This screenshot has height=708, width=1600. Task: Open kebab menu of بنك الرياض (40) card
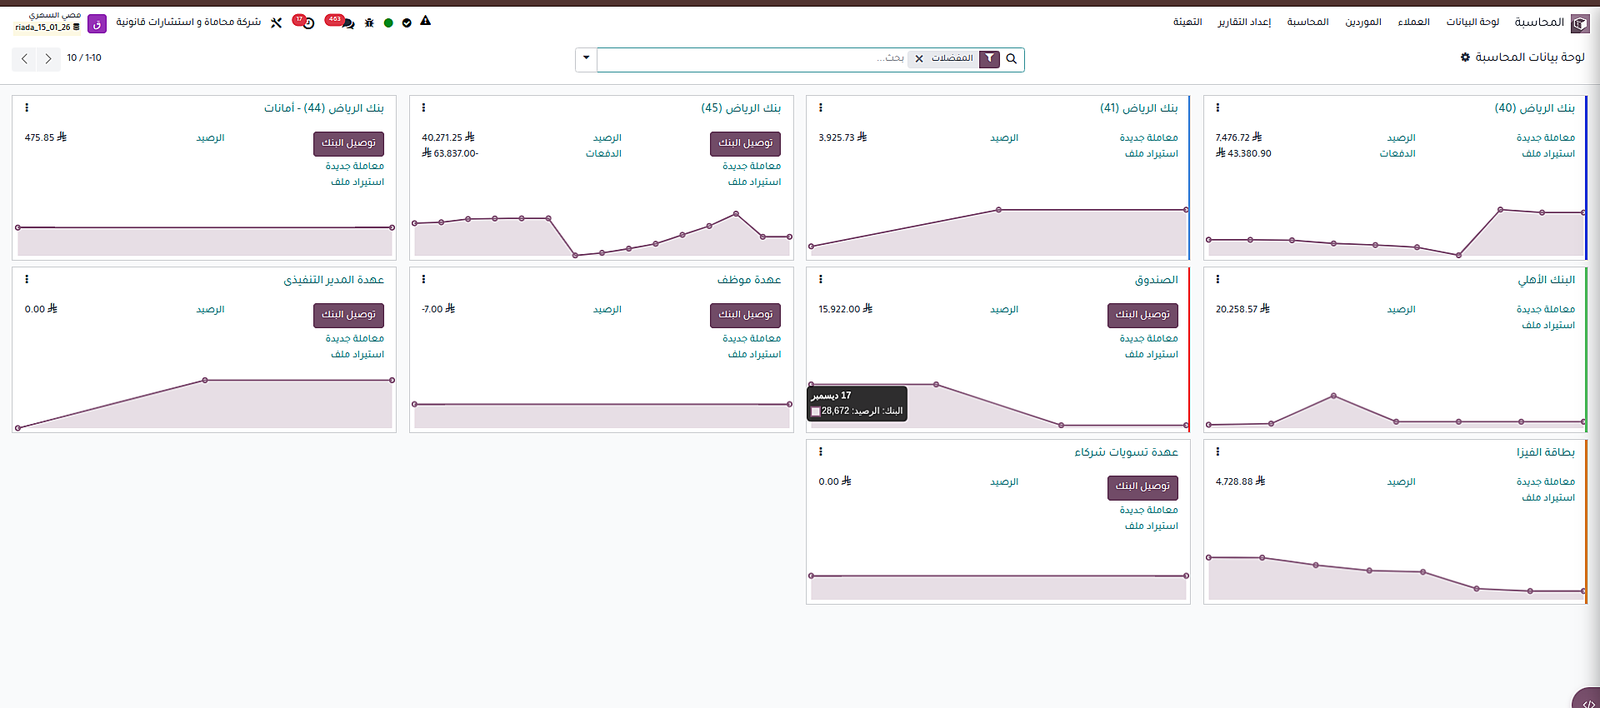point(1217,108)
